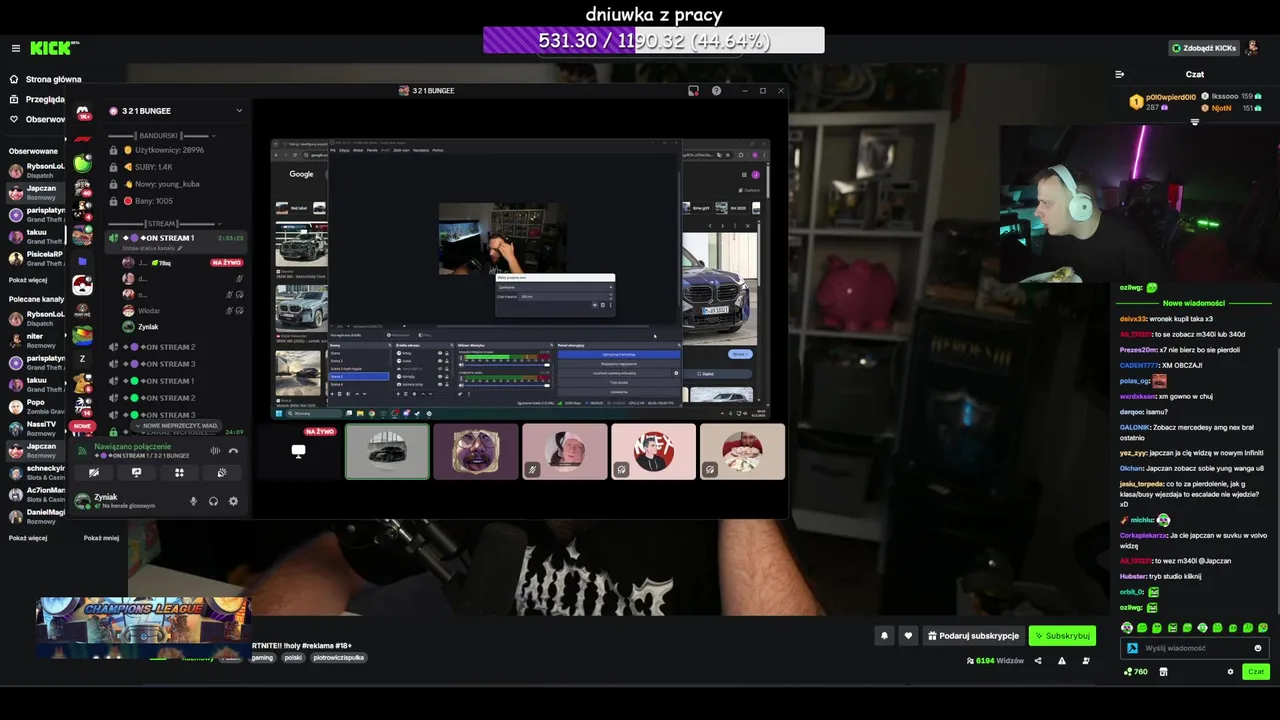Open Popo channel in sidebar
The height and width of the screenshot is (720, 1280).
coord(38,407)
